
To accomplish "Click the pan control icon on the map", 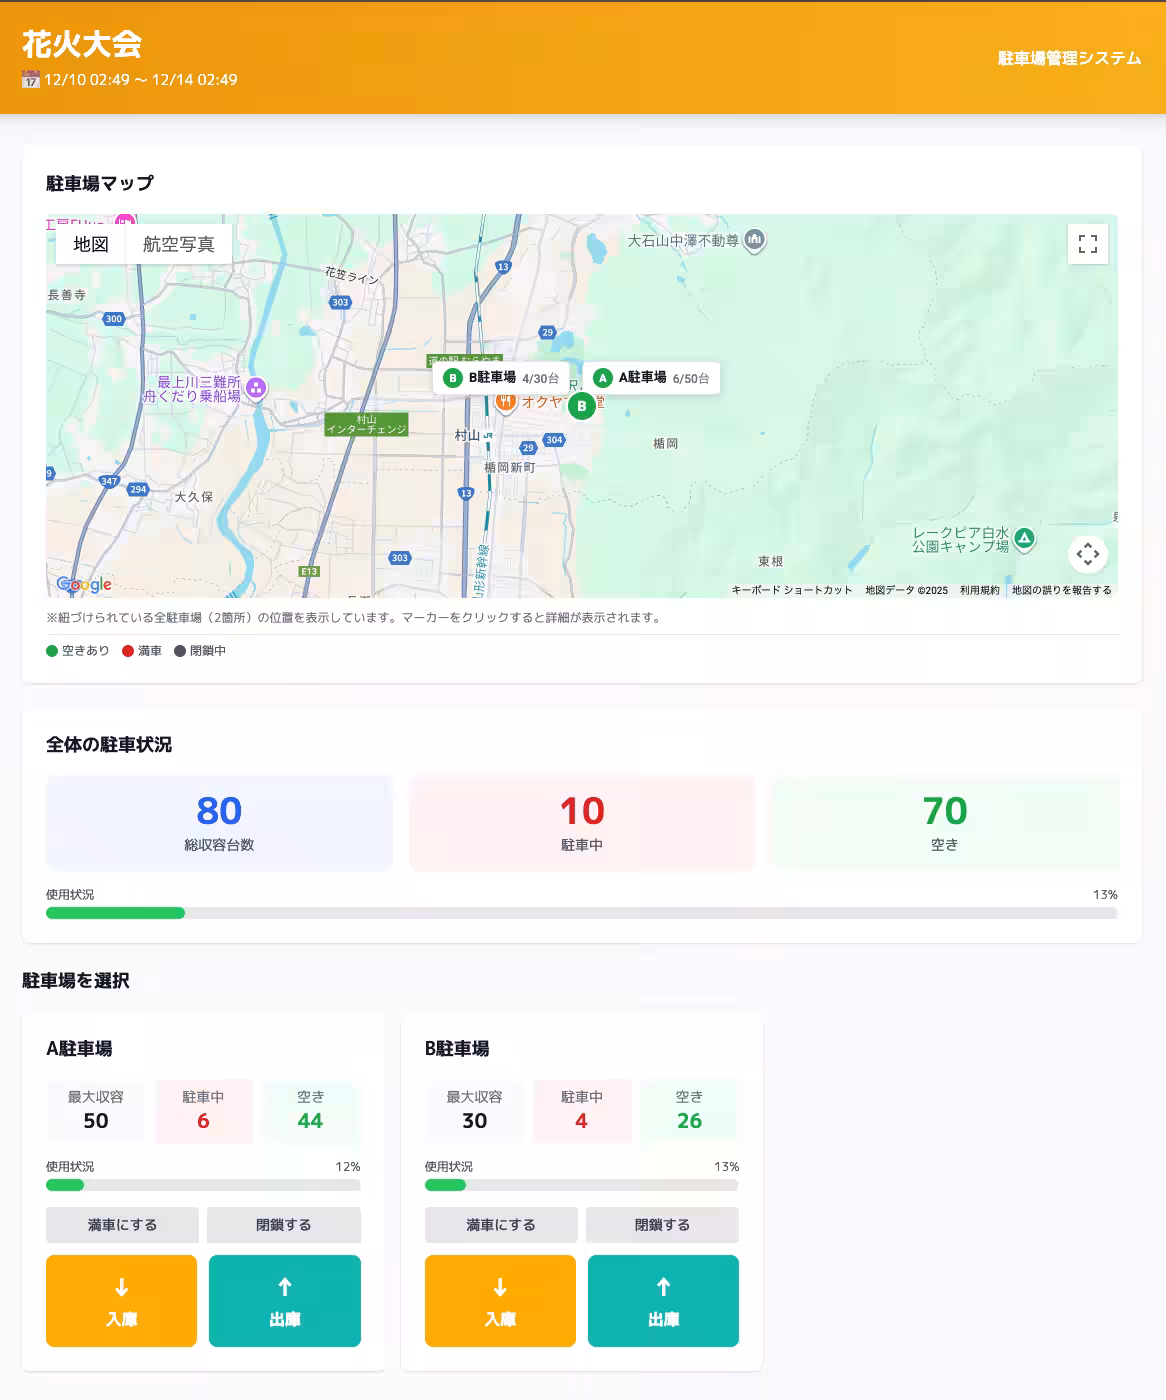I will 1087,554.
